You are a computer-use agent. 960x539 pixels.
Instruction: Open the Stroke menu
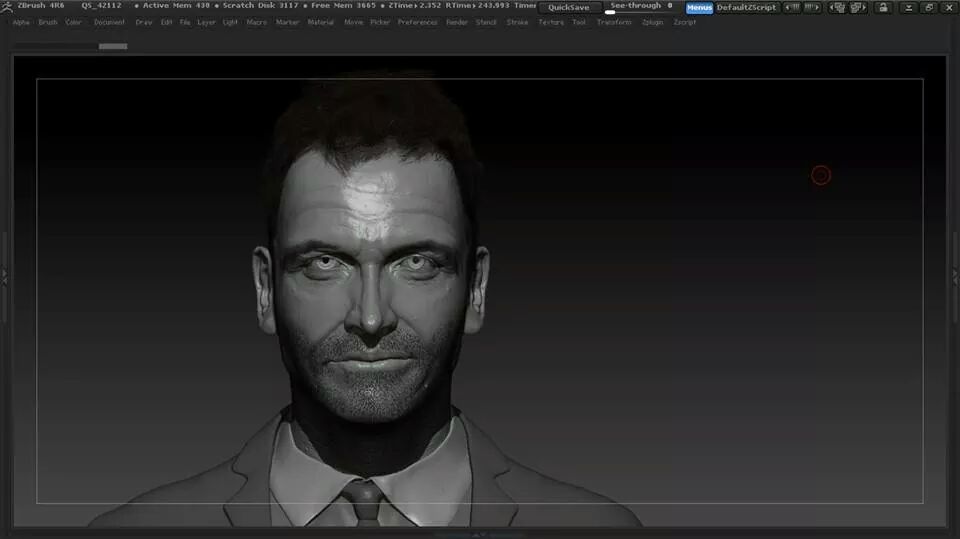[x=517, y=22]
